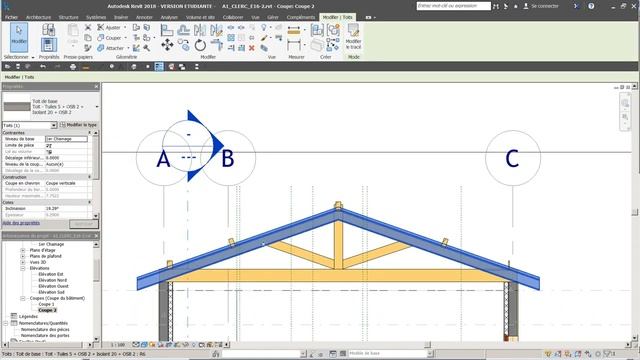Click the Save icon in quick access toolbar
Screen dimensions: 640x360
point(18,67)
